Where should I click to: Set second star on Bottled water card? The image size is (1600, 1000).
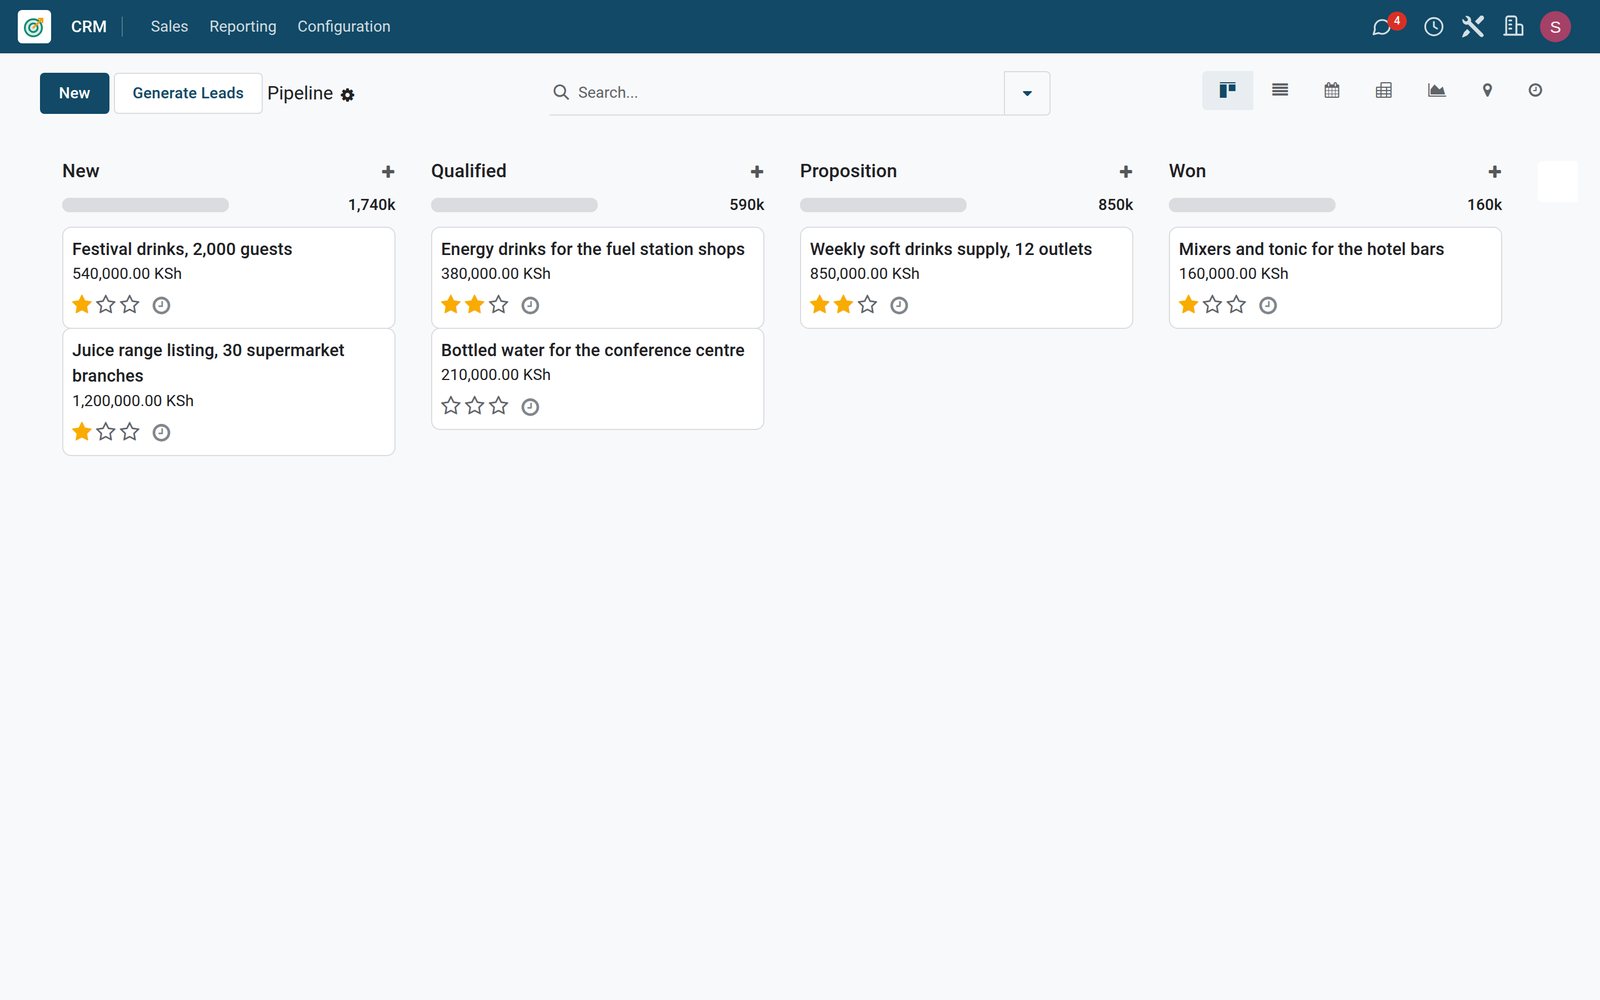(x=475, y=406)
